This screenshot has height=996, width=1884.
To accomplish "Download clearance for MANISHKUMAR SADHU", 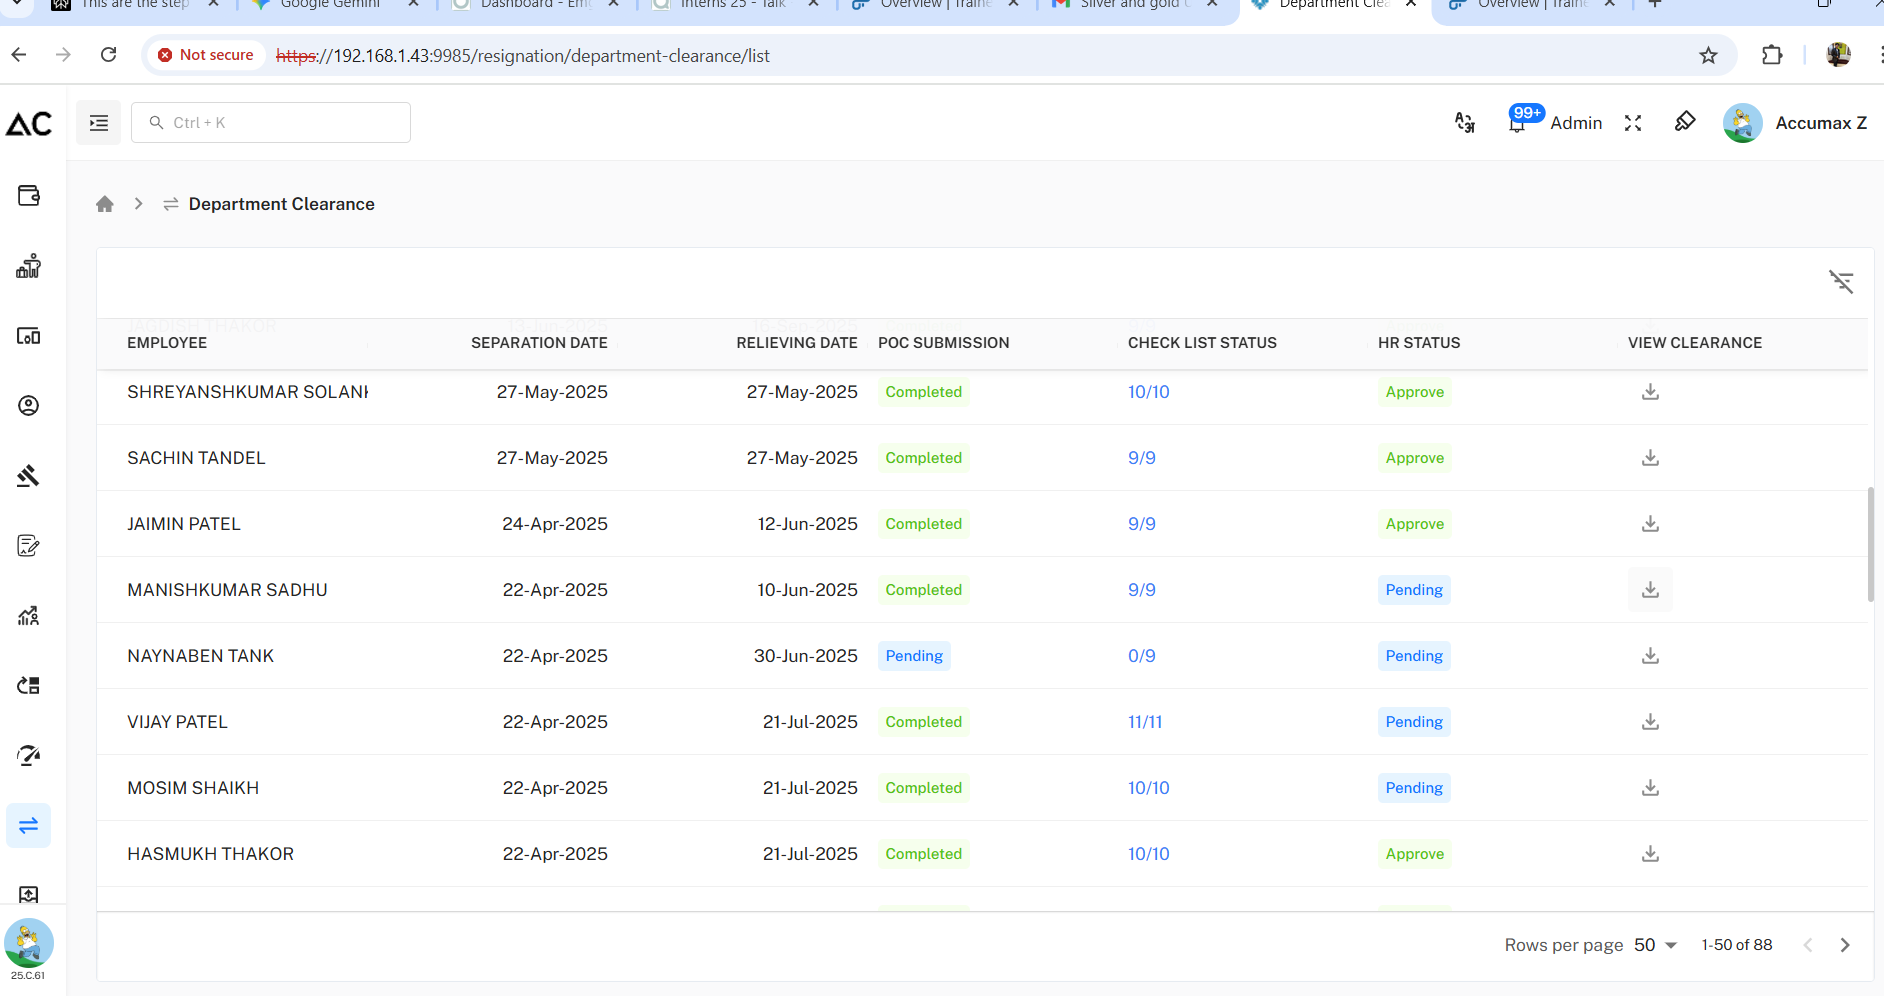I will (x=1650, y=590).
